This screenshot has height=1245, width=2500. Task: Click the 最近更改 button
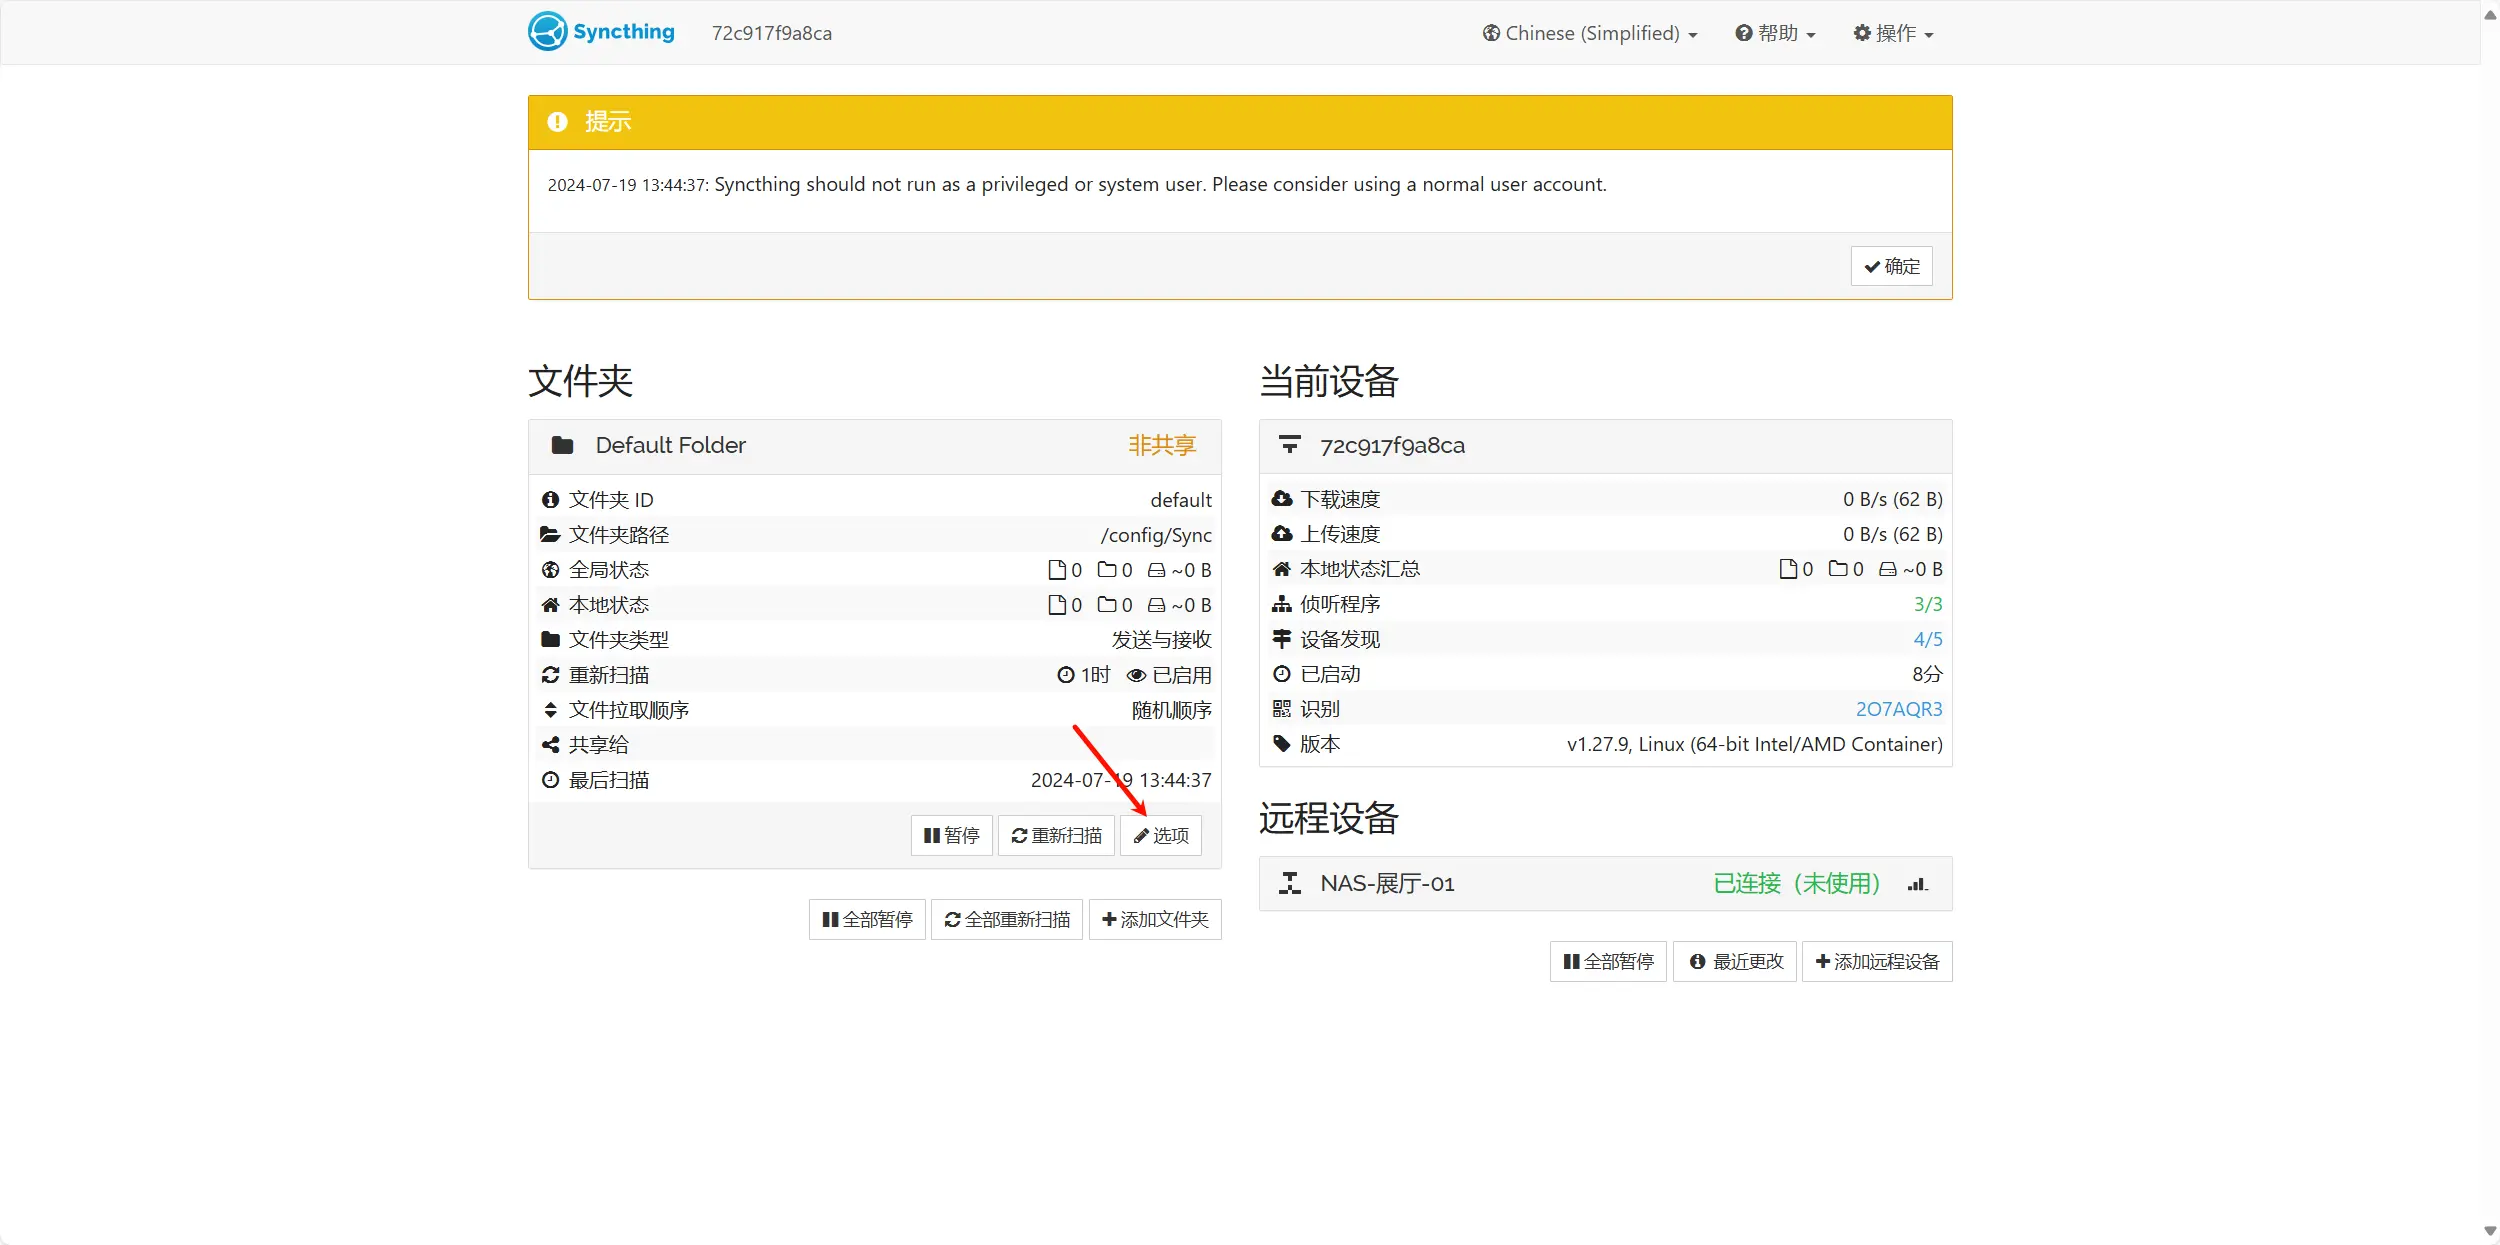click(x=1734, y=961)
